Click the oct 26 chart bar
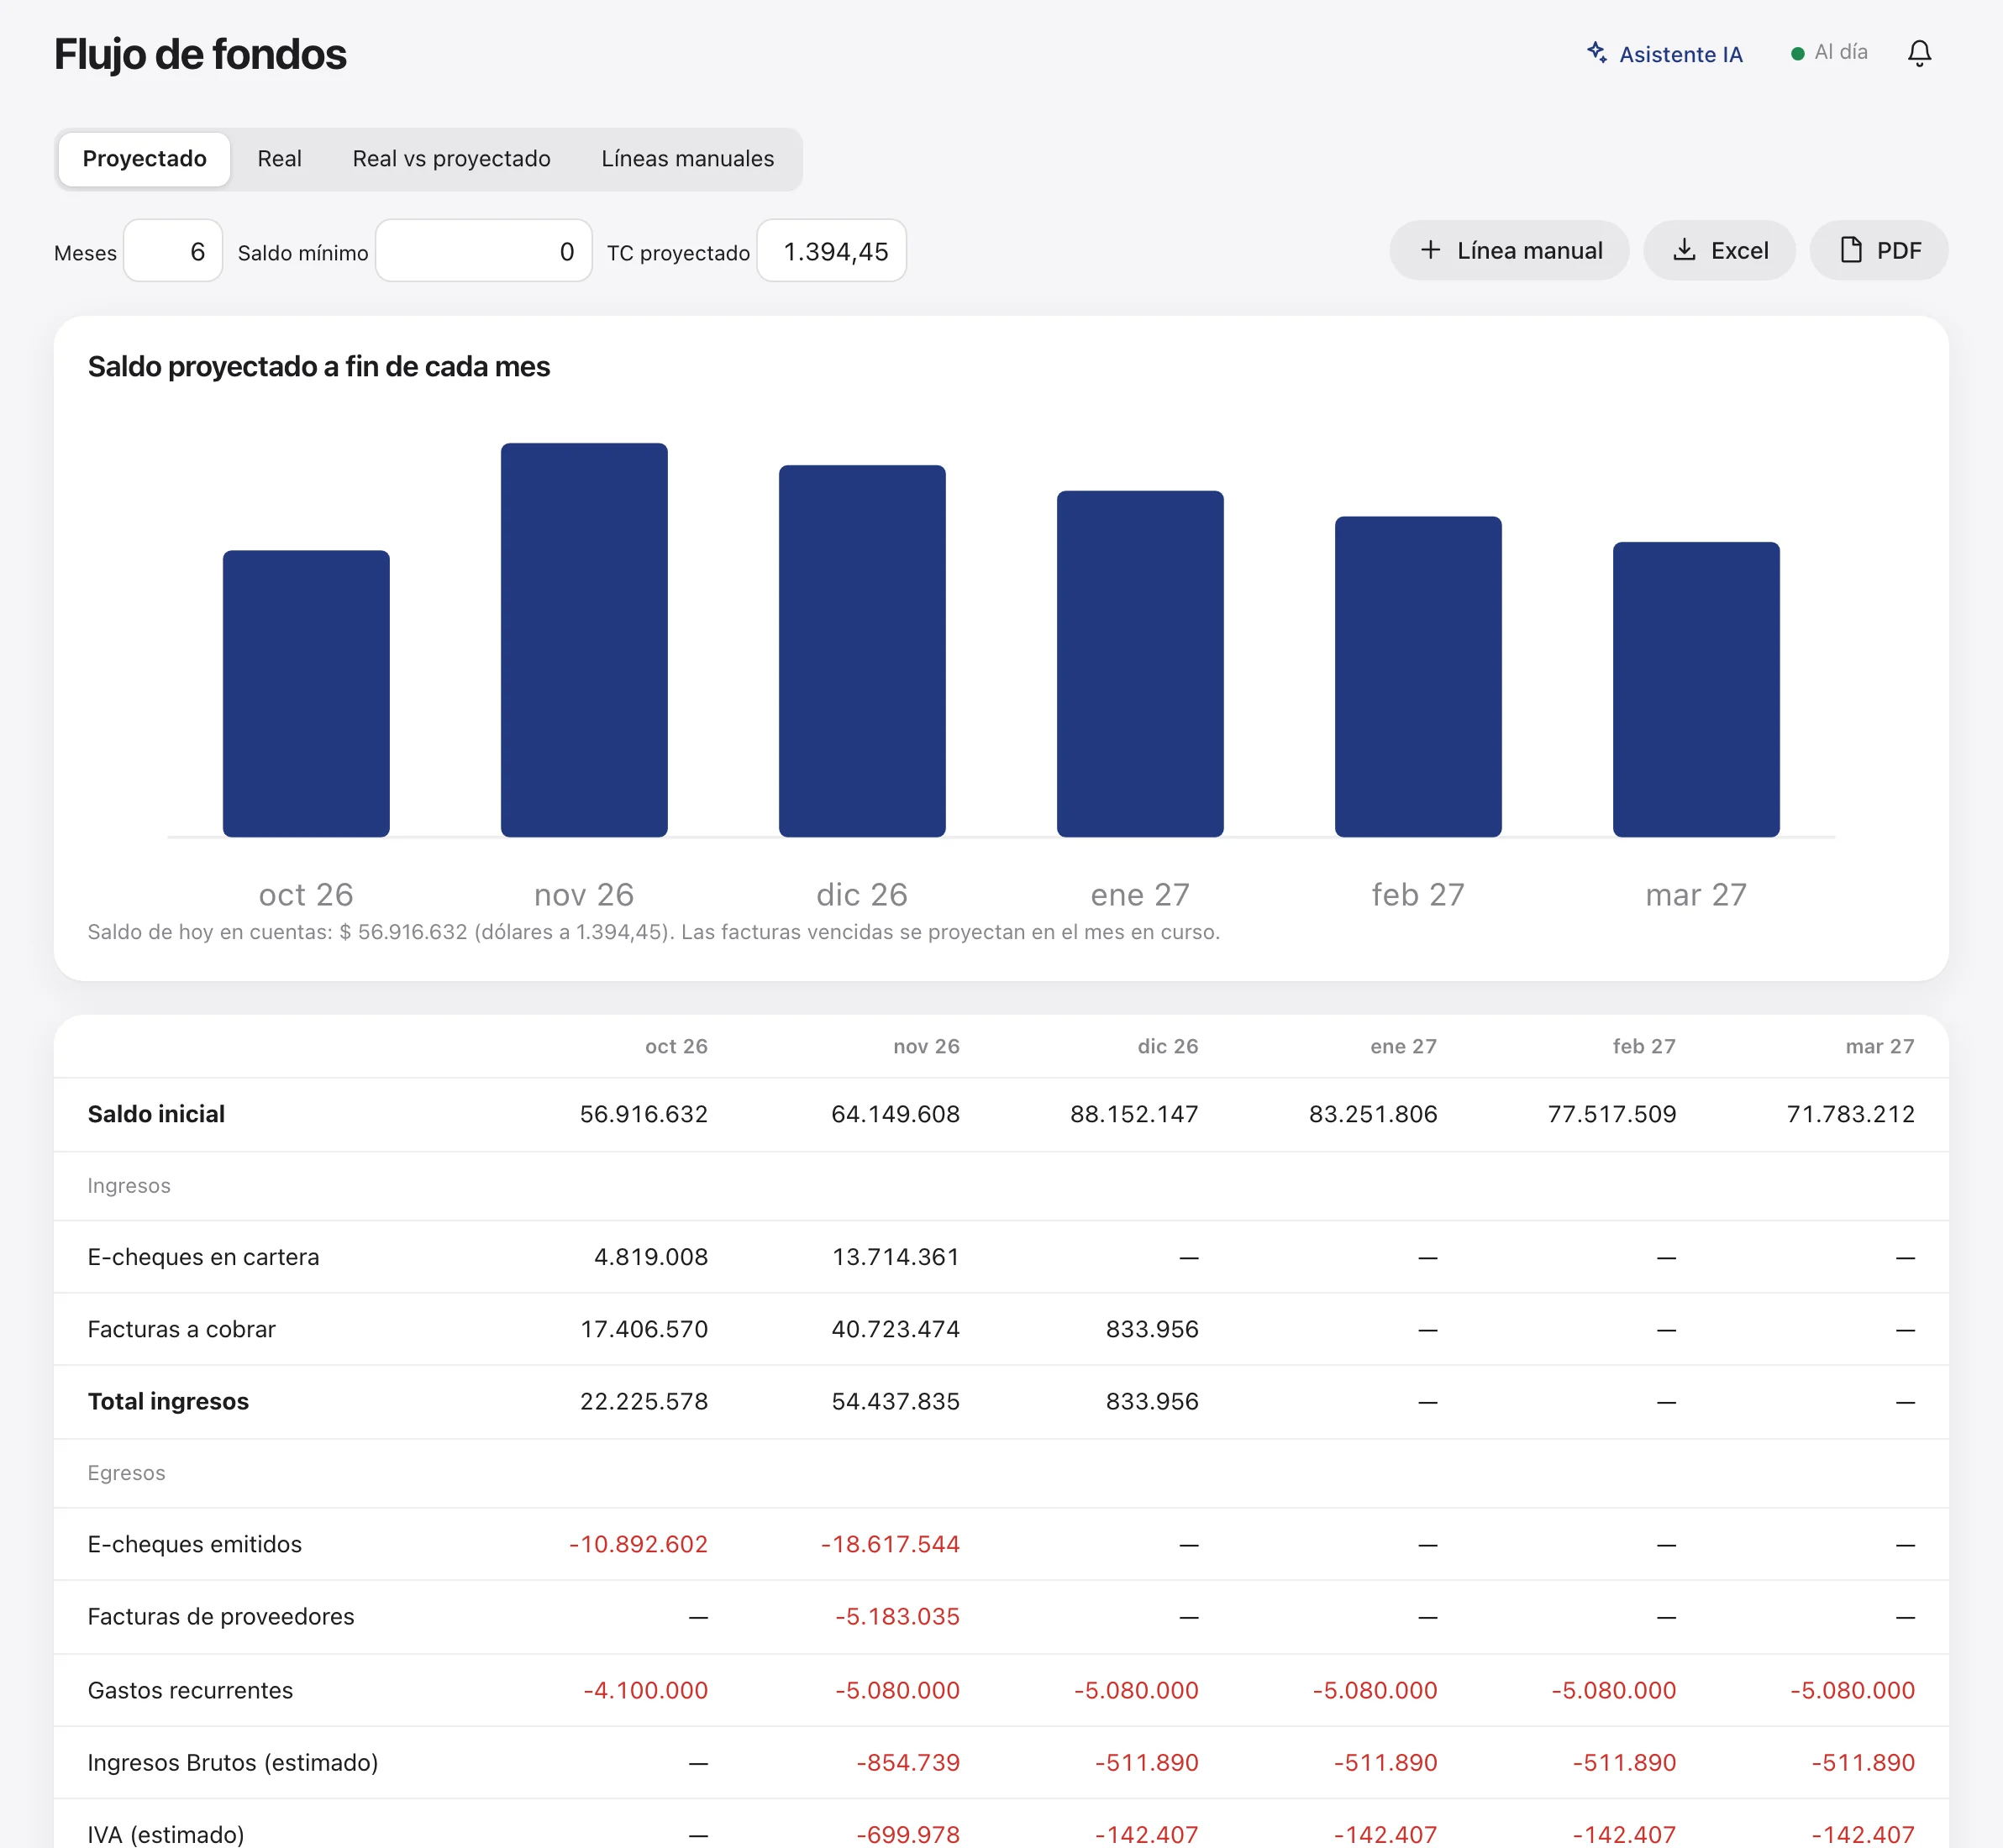This screenshot has height=1848, width=2003. pyautogui.click(x=306, y=693)
